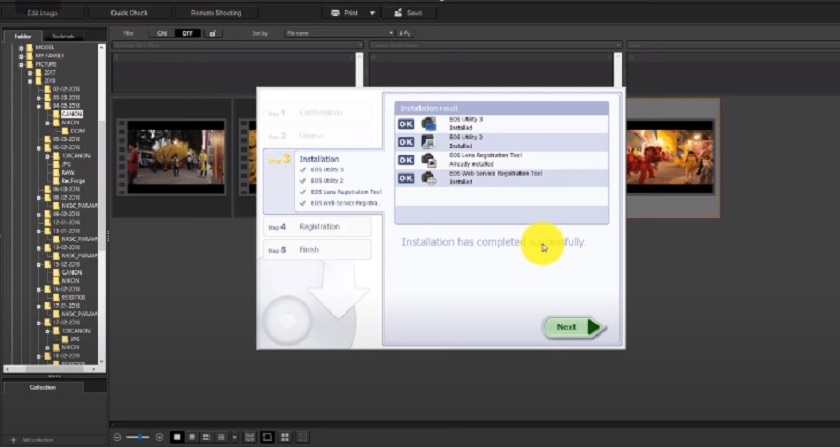Toggle grid display icon
The width and height of the screenshot is (840, 447).
(x=303, y=437)
